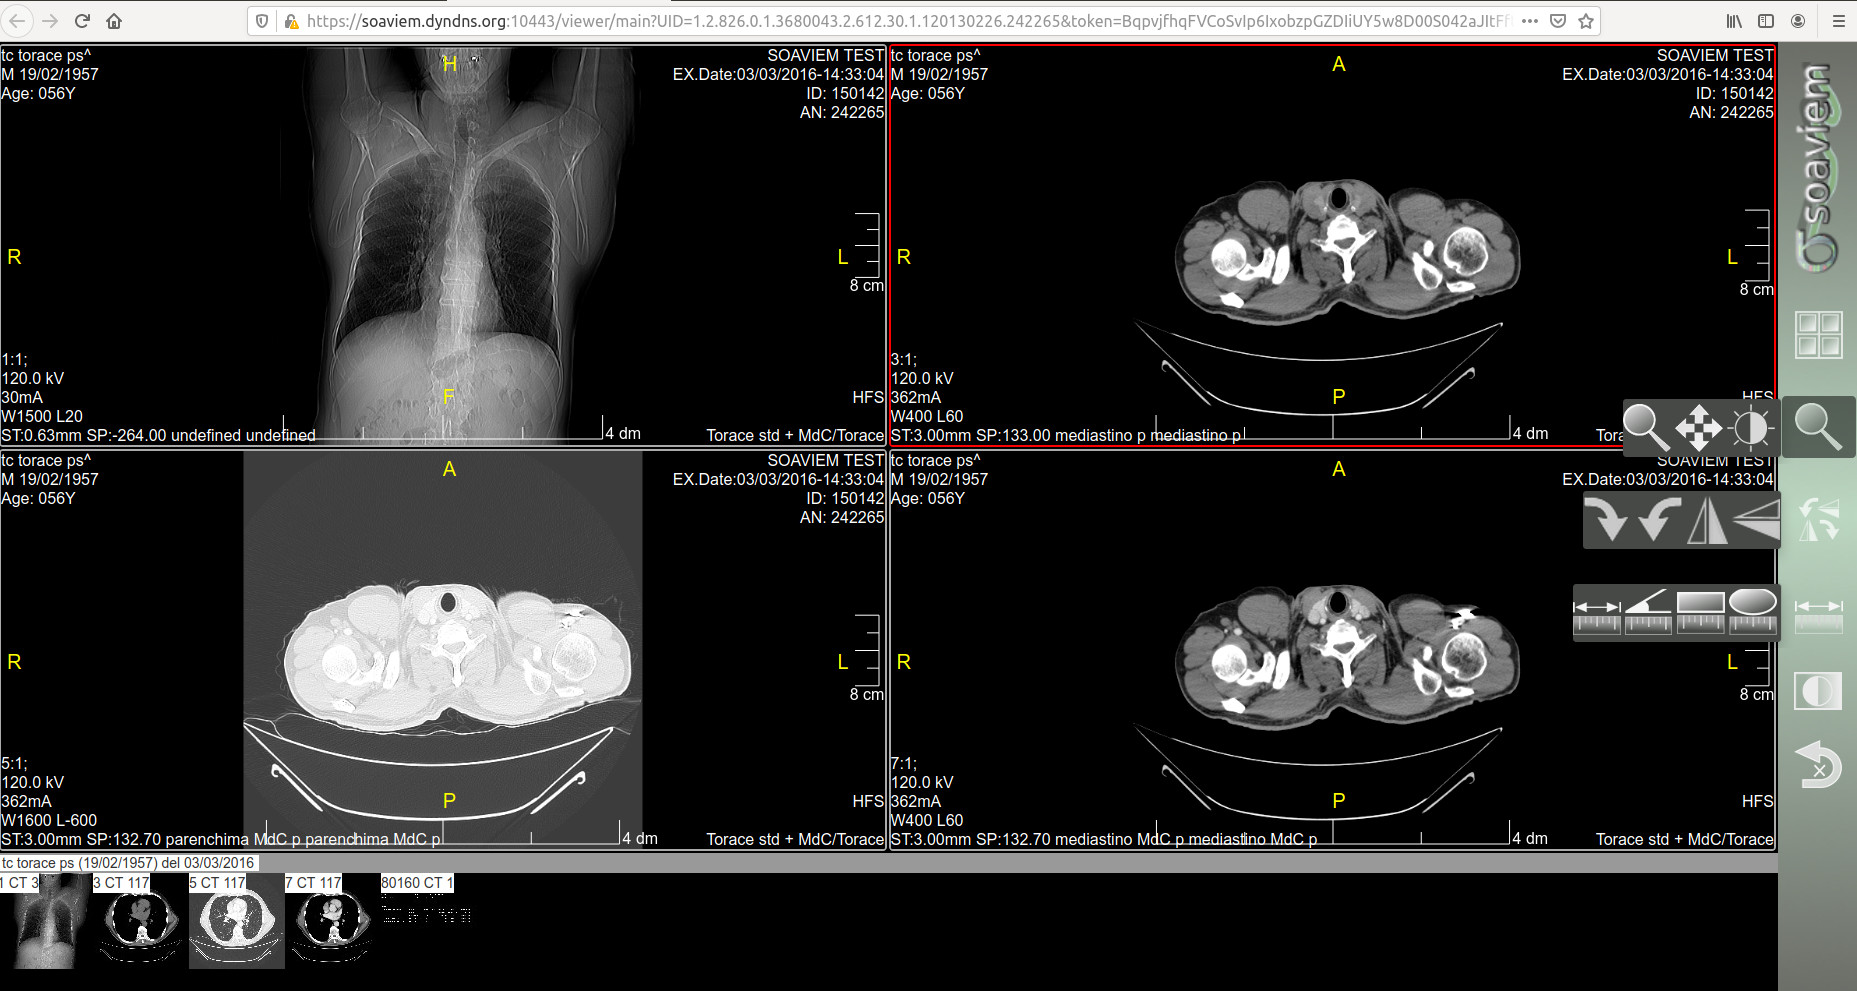This screenshot has width=1857, height=991.
Task: Select the pan (four-arrow move) tool
Action: (x=1698, y=428)
